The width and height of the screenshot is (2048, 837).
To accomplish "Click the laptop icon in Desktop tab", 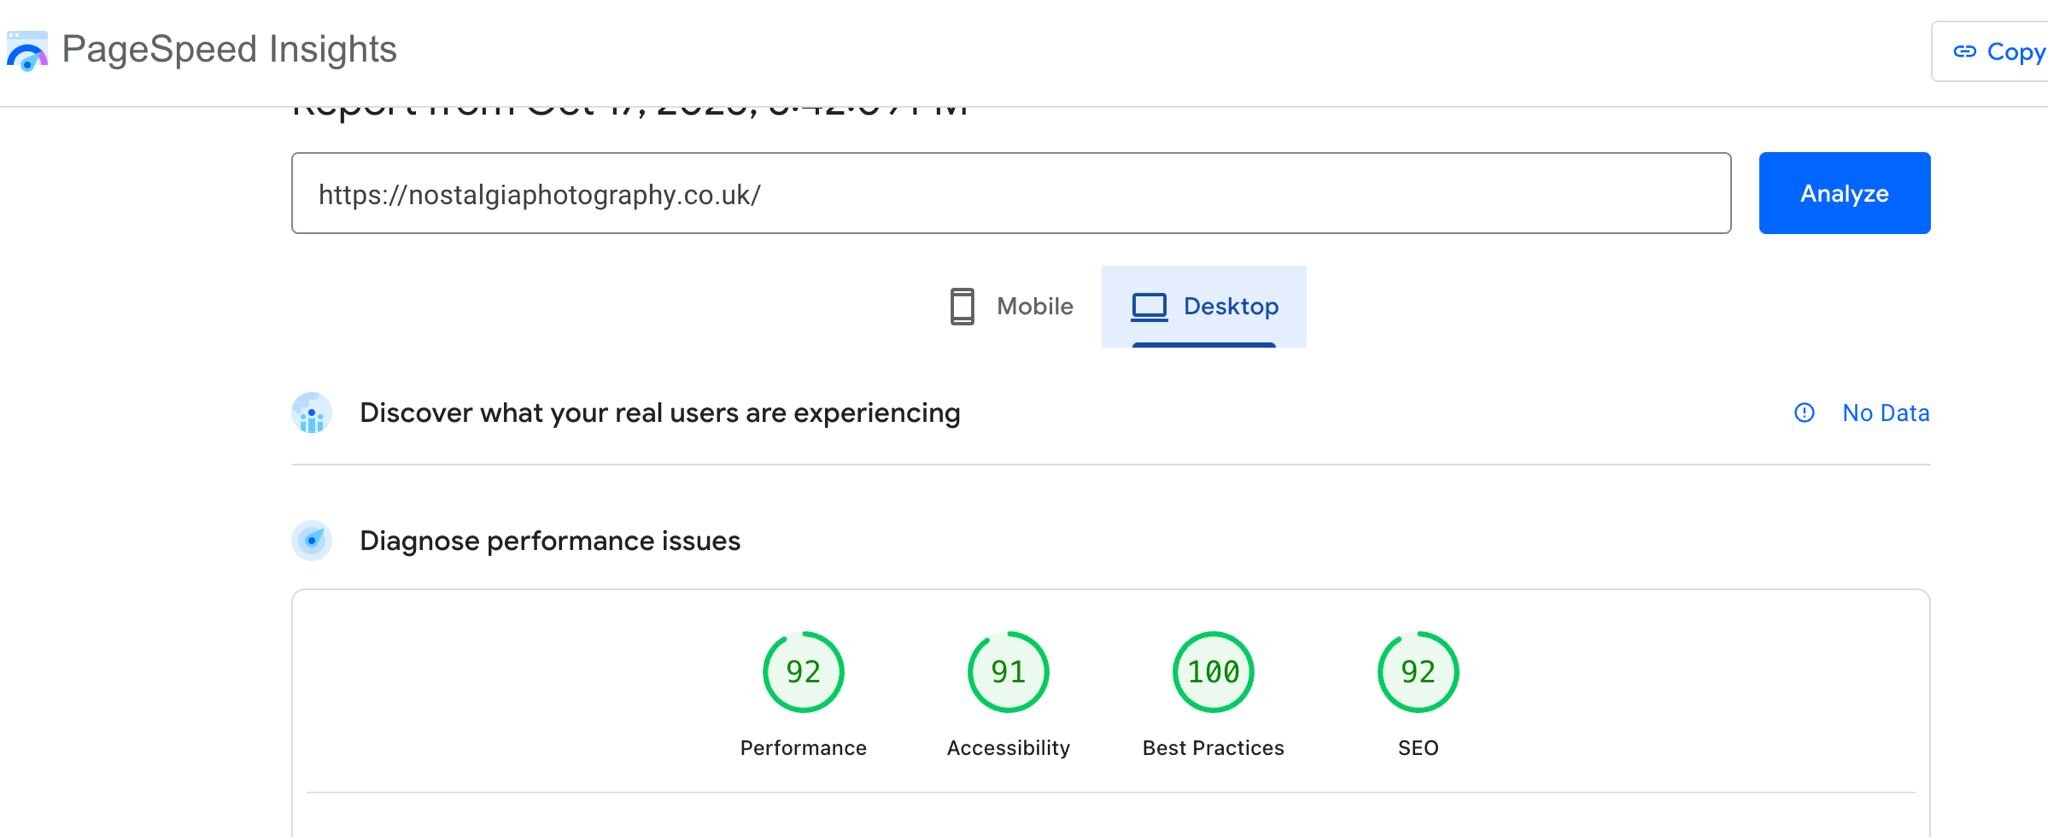I will tap(1149, 306).
